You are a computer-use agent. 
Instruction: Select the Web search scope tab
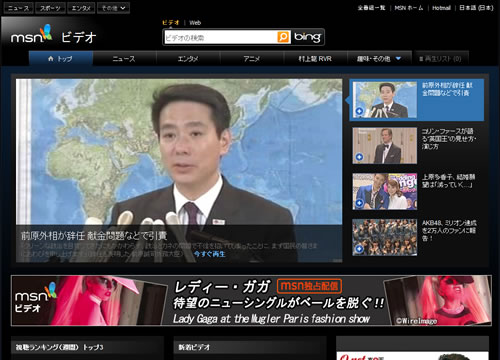tap(195, 23)
